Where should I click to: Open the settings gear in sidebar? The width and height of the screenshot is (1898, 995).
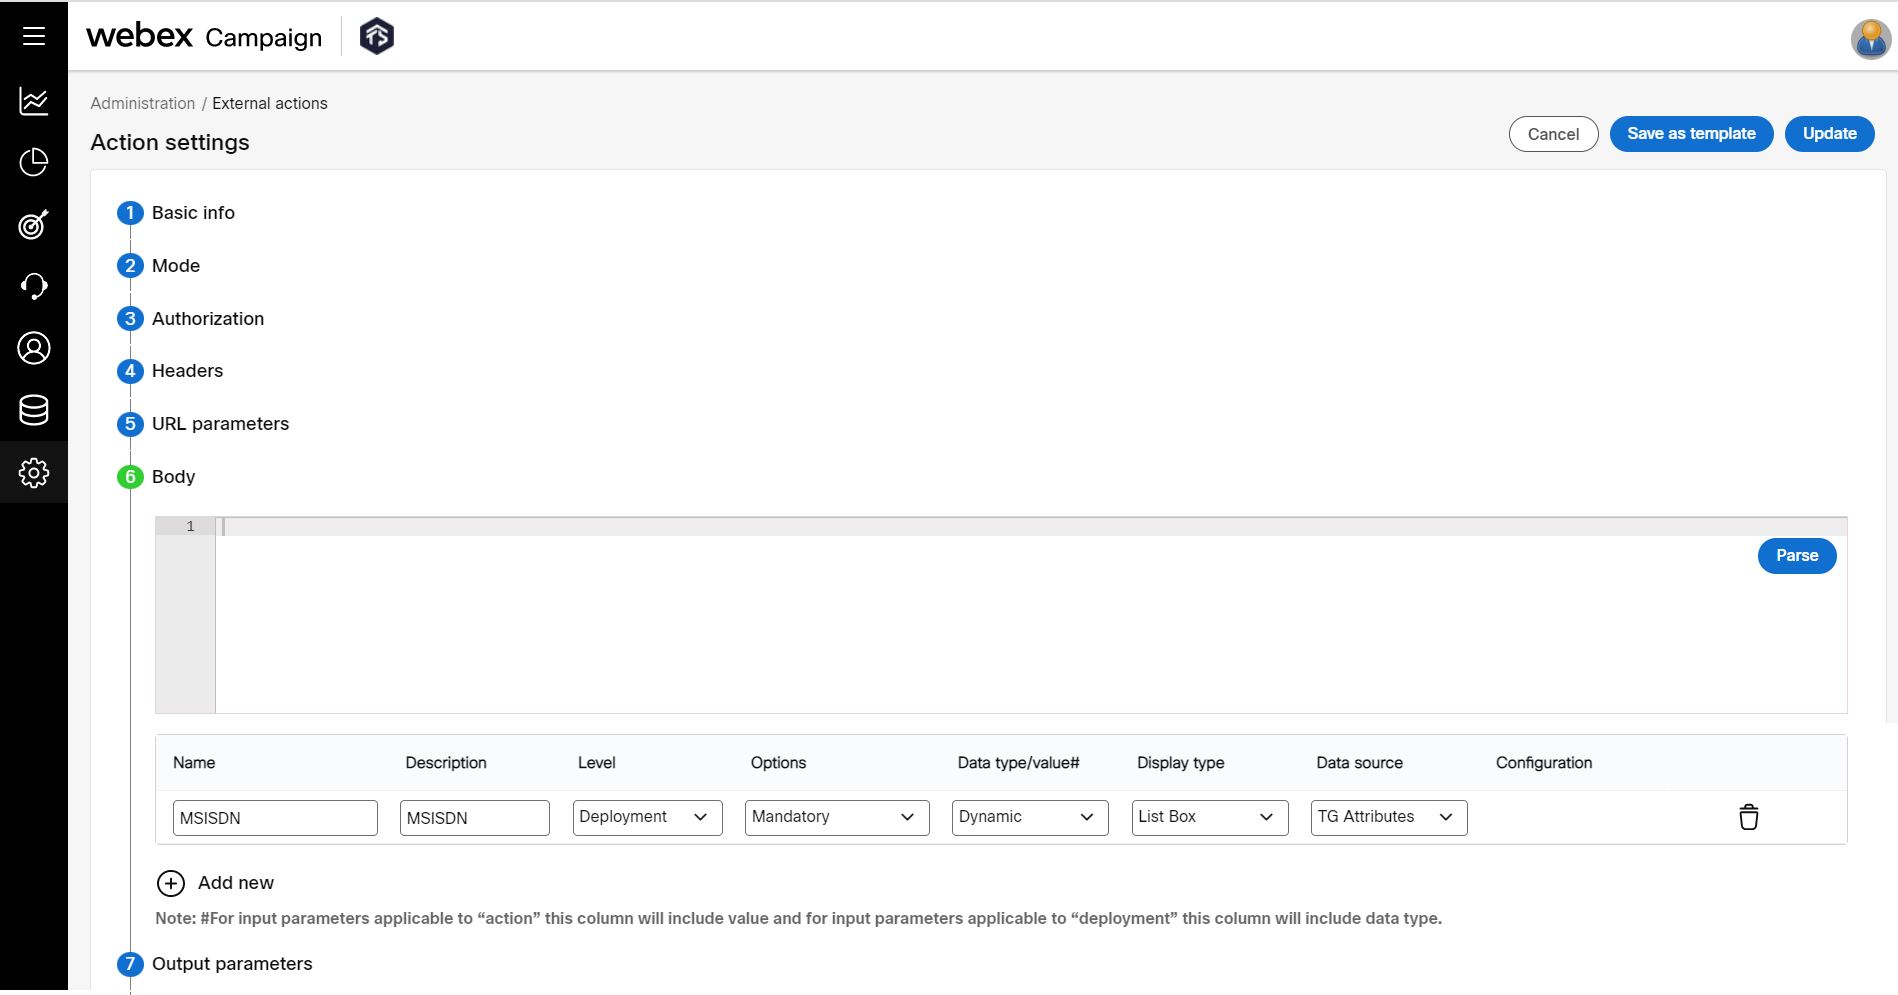click(x=33, y=472)
